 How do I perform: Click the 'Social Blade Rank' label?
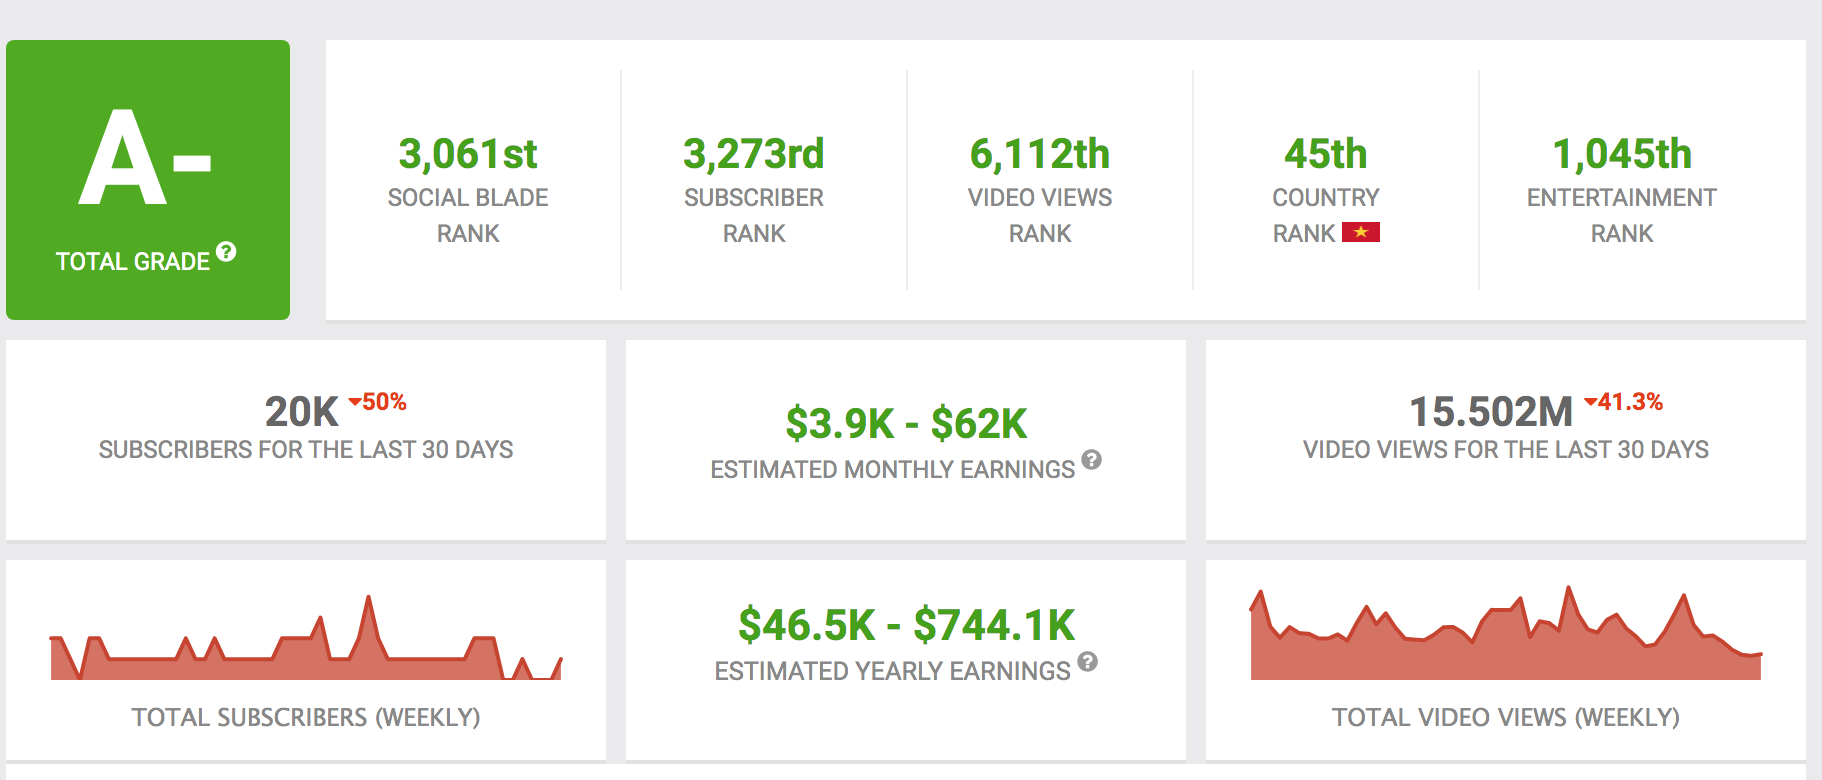(x=468, y=216)
